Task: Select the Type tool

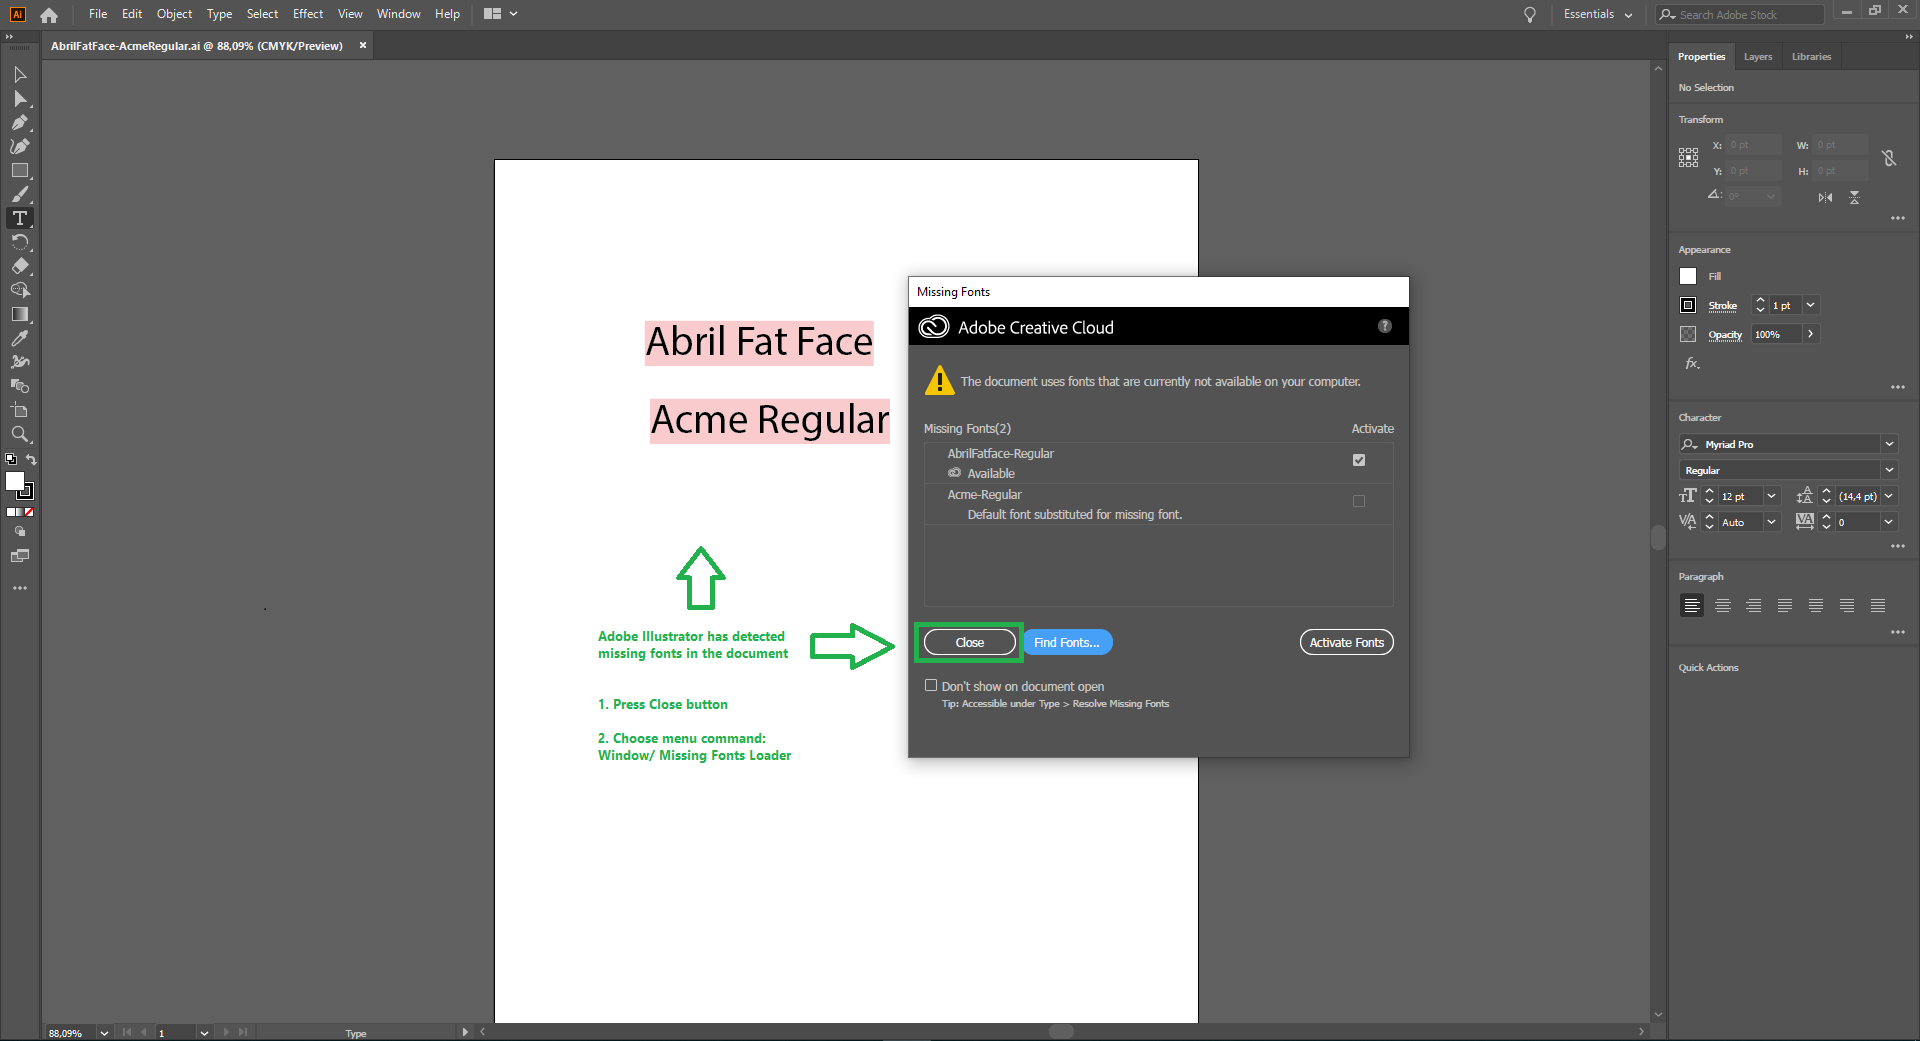Action: 19,219
